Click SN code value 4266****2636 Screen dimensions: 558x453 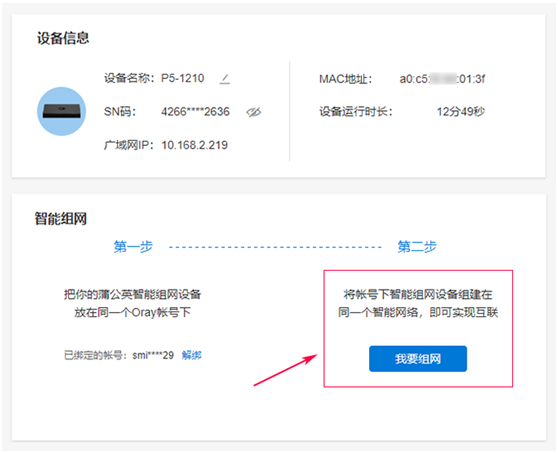tap(195, 112)
